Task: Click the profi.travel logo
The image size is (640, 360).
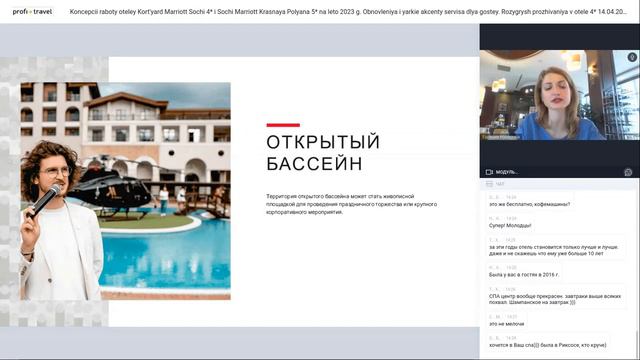Action: pyautogui.click(x=32, y=12)
